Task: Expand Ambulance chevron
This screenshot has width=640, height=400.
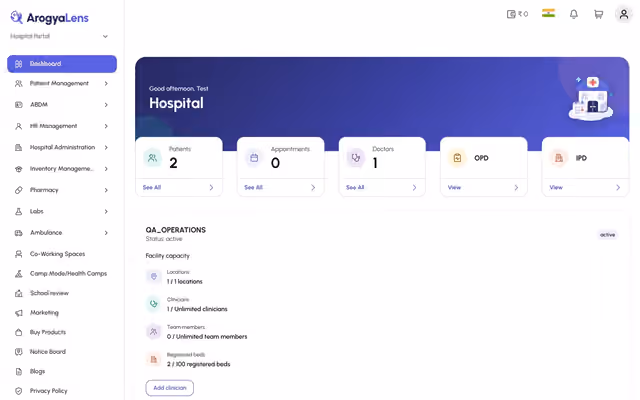Action: (x=106, y=233)
